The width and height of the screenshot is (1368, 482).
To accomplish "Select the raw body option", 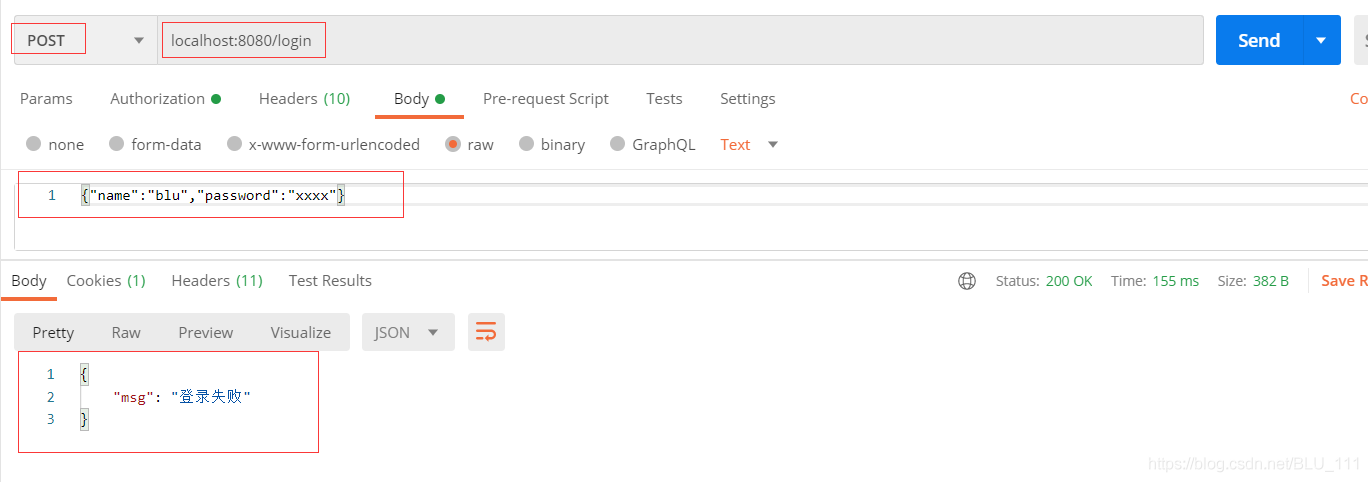I will [469, 144].
